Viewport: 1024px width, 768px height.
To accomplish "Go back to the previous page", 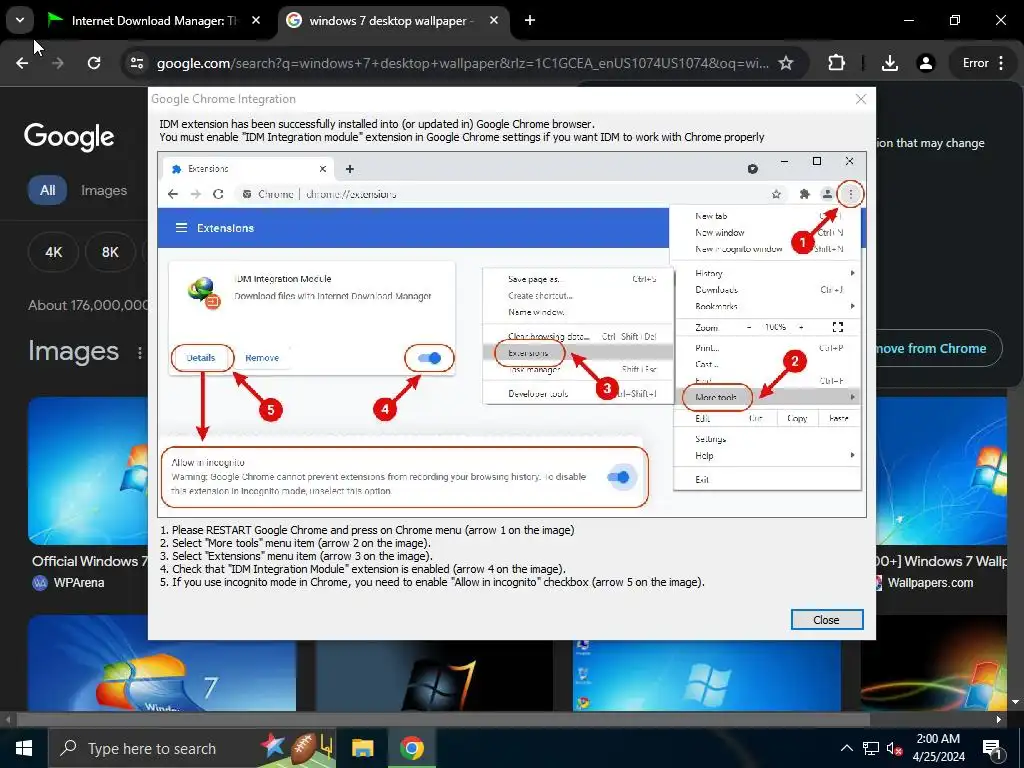I will pos(22,63).
